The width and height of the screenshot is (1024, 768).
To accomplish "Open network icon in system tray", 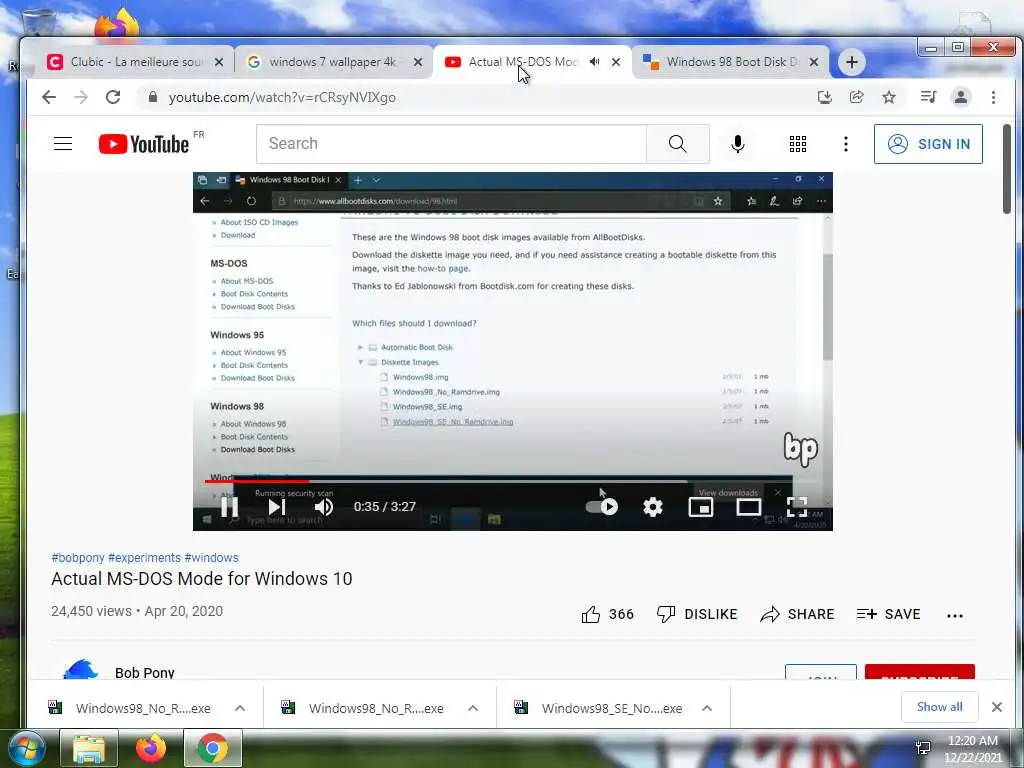I will click(923, 748).
